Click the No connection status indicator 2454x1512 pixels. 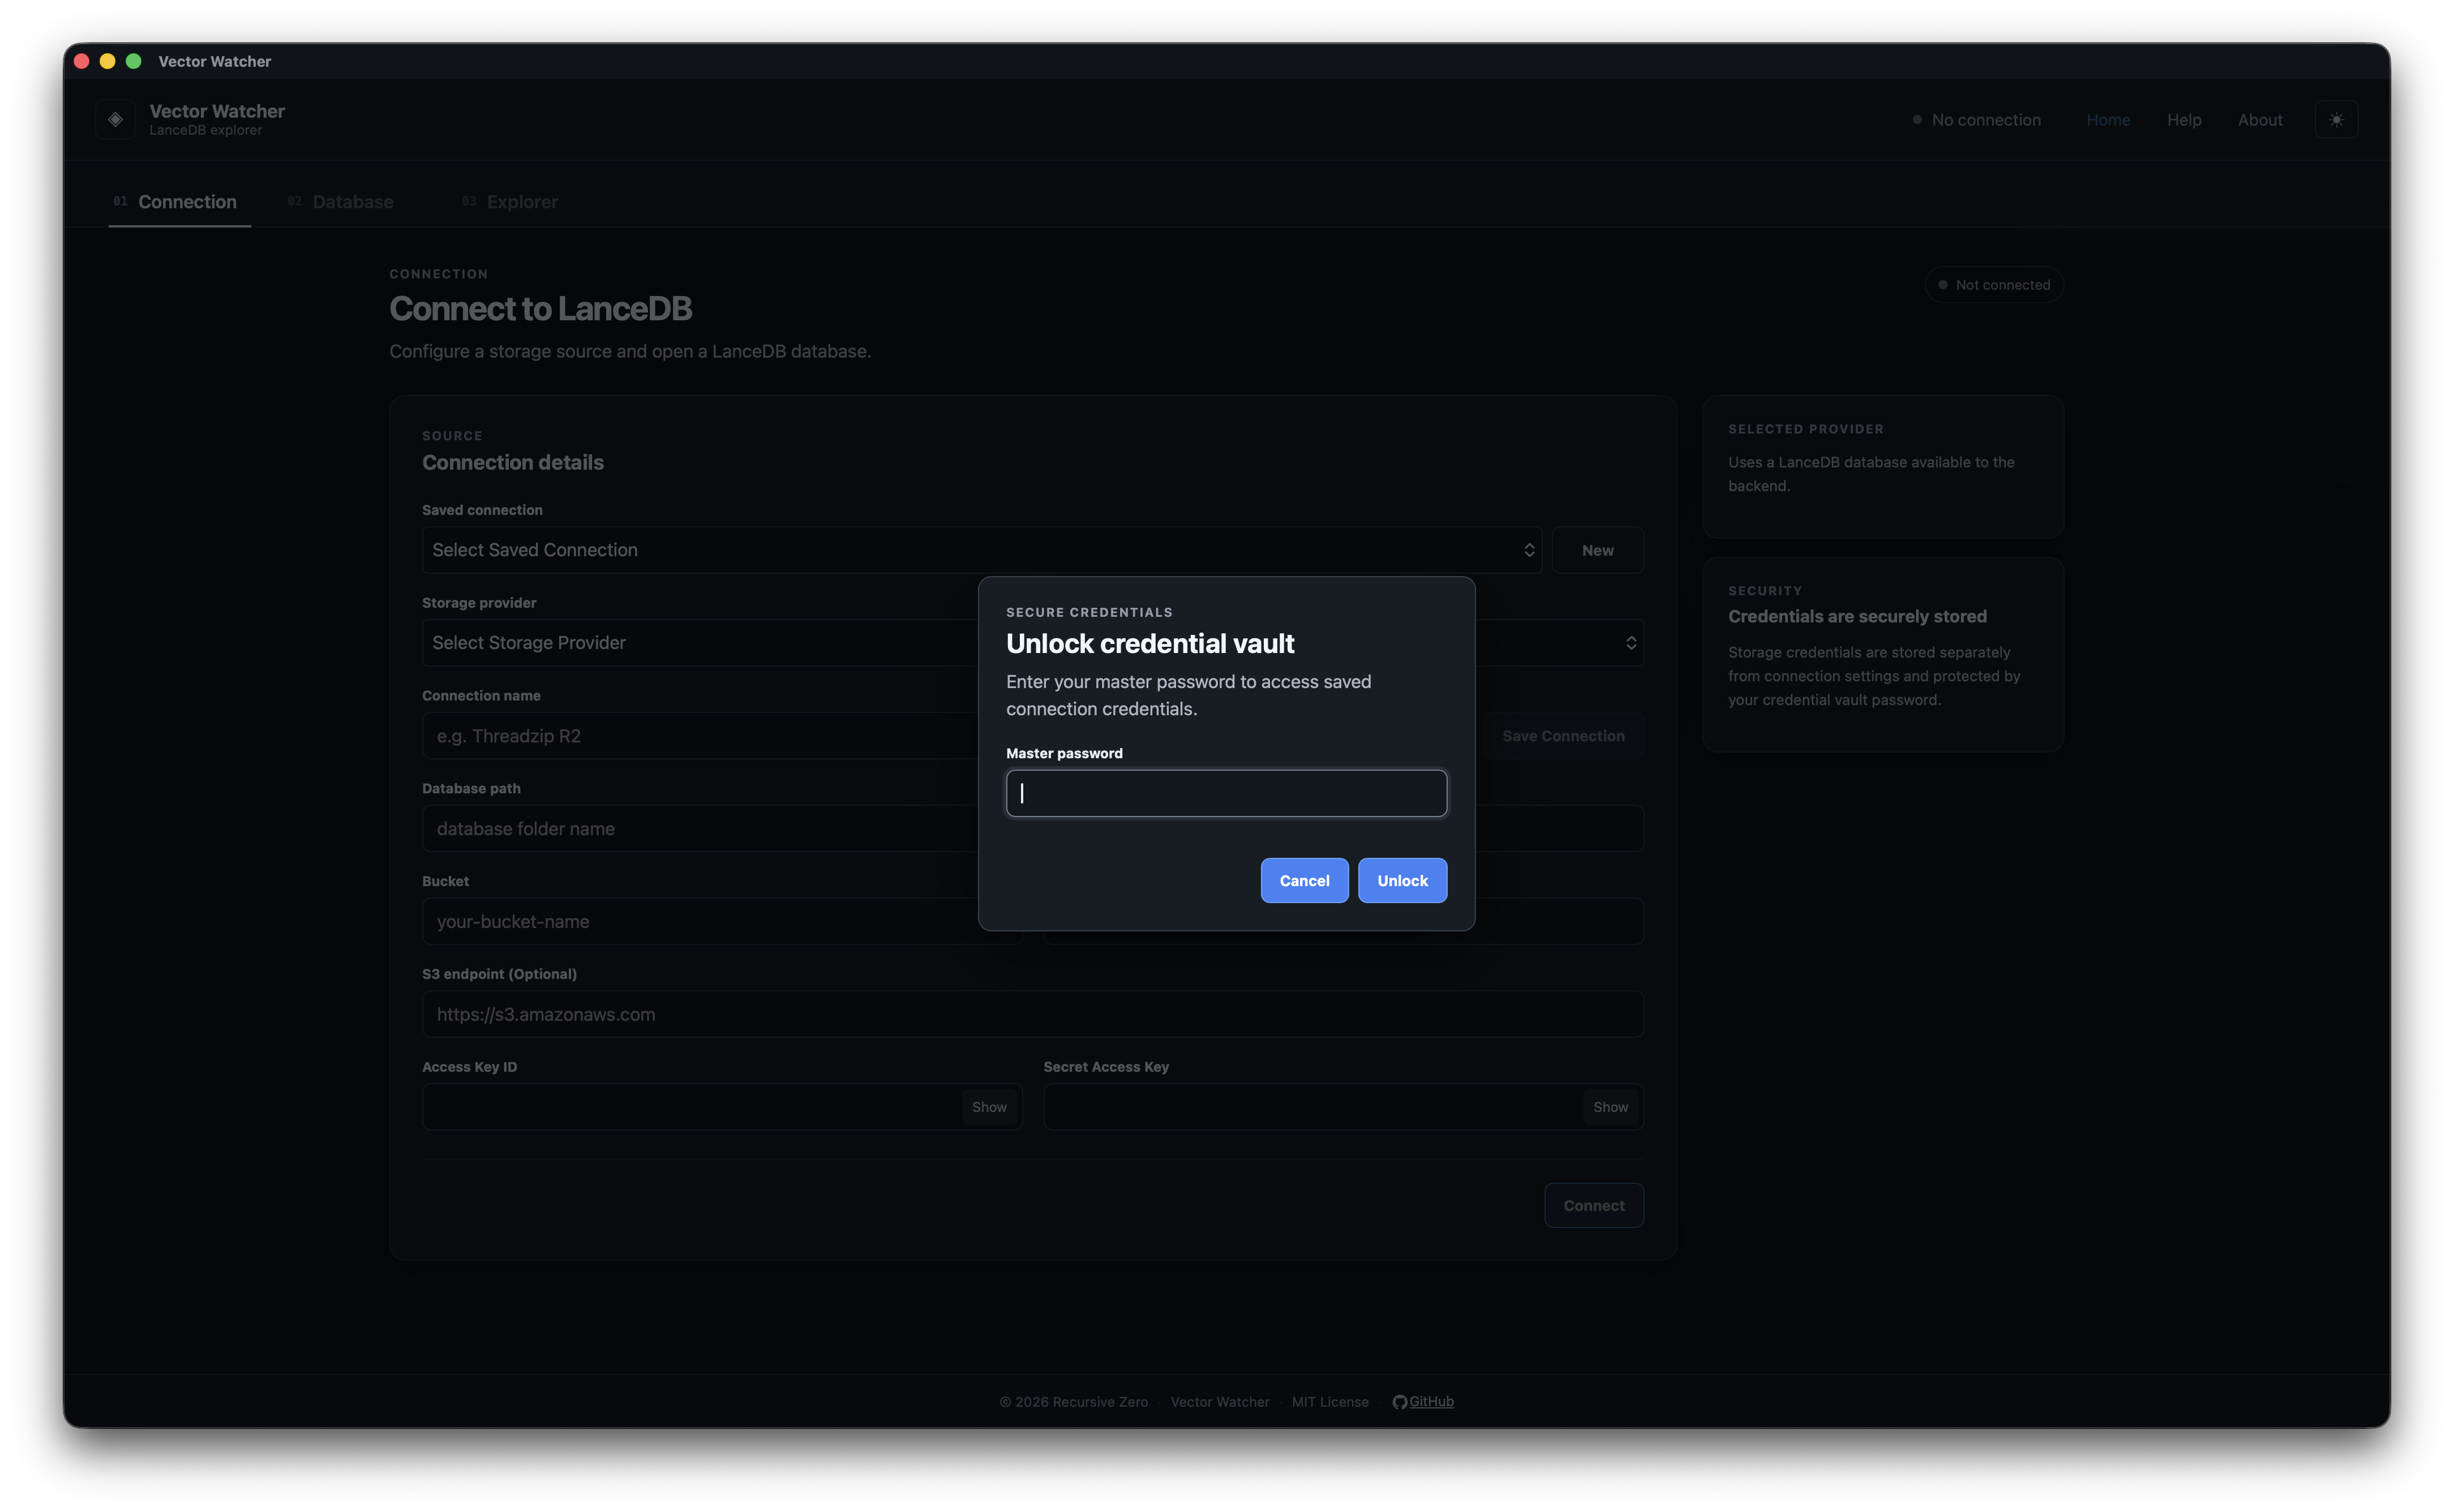click(1976, 120)
